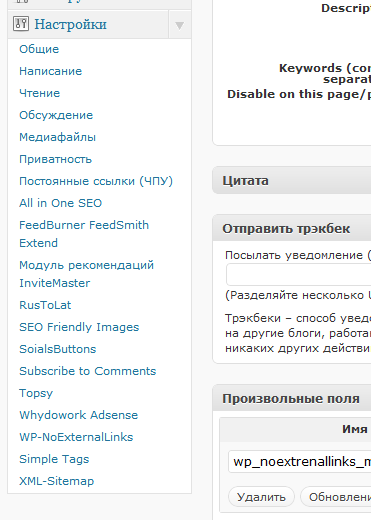This screenshot has width=371, height=520.
Task: Click the Имя column header
Action: coord(355,429)
